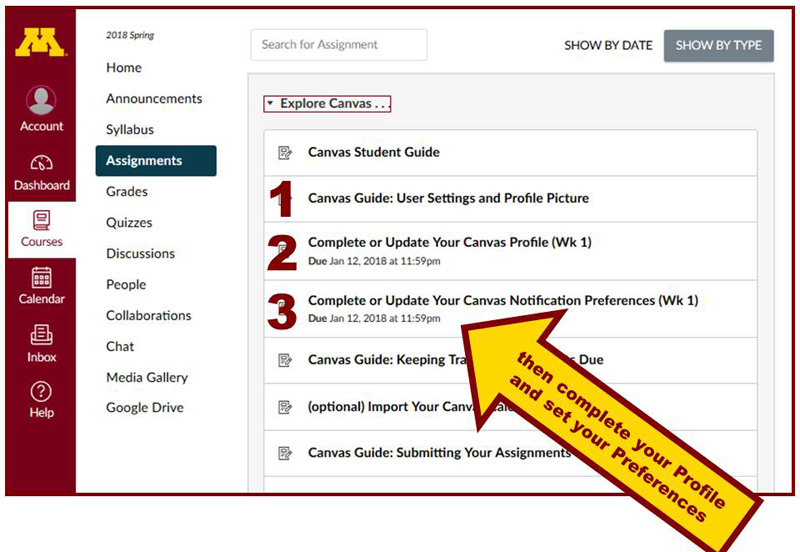The height and width of the screenshot is (552, 800).
Task: Open the Canvas Student Guide assignment
Action: tap(373, 152)
